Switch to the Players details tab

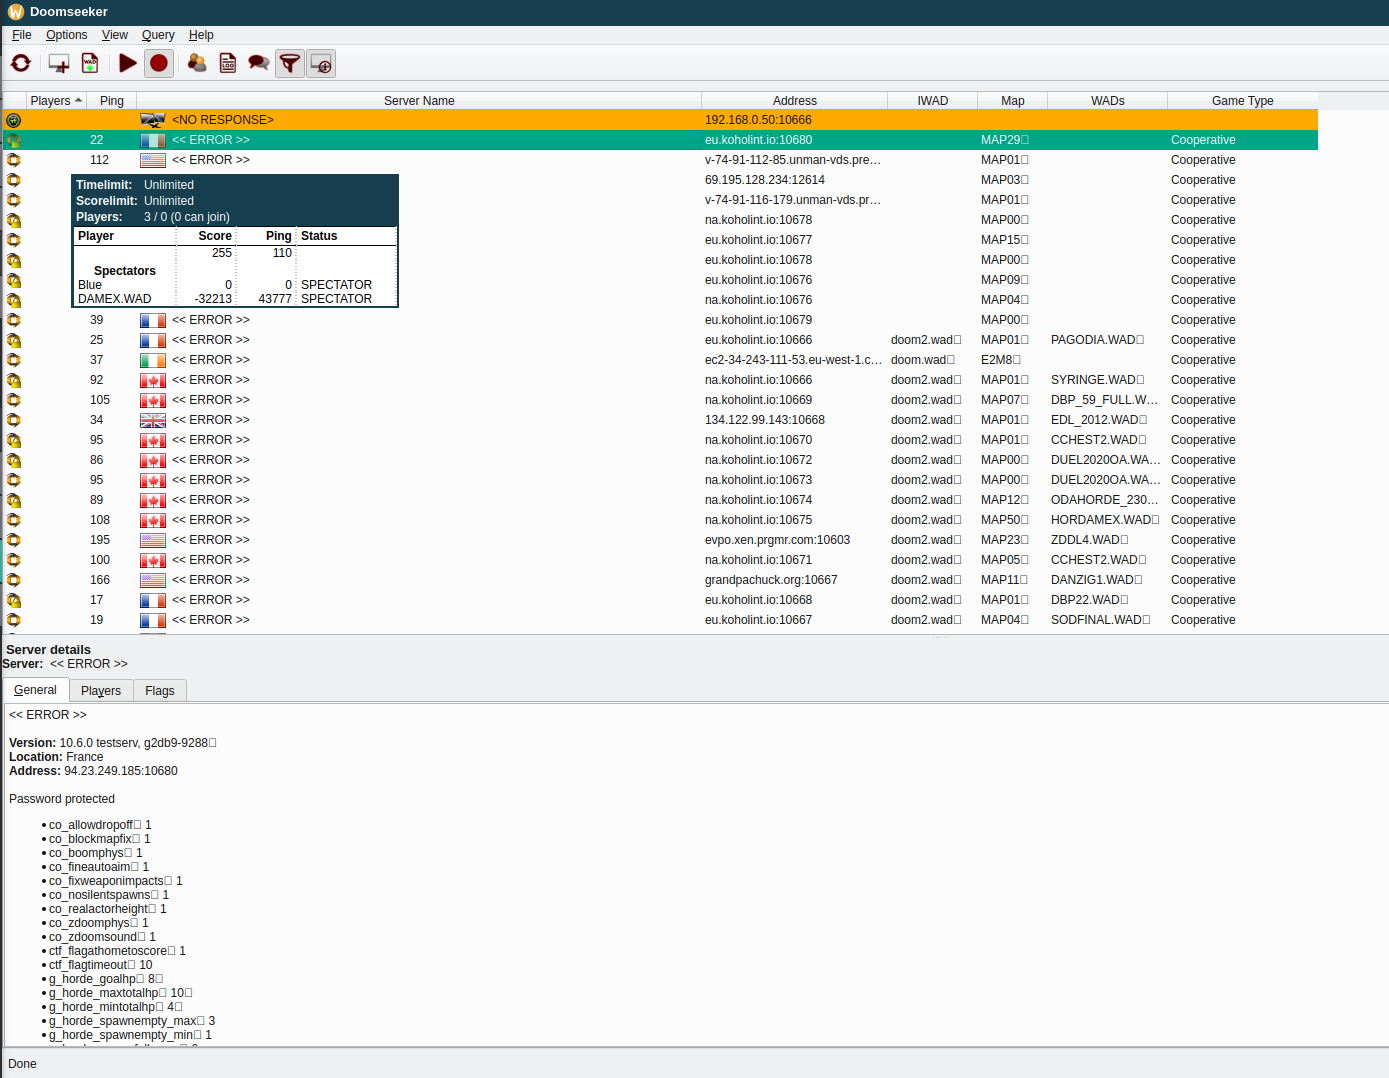(x=101, y=691)
